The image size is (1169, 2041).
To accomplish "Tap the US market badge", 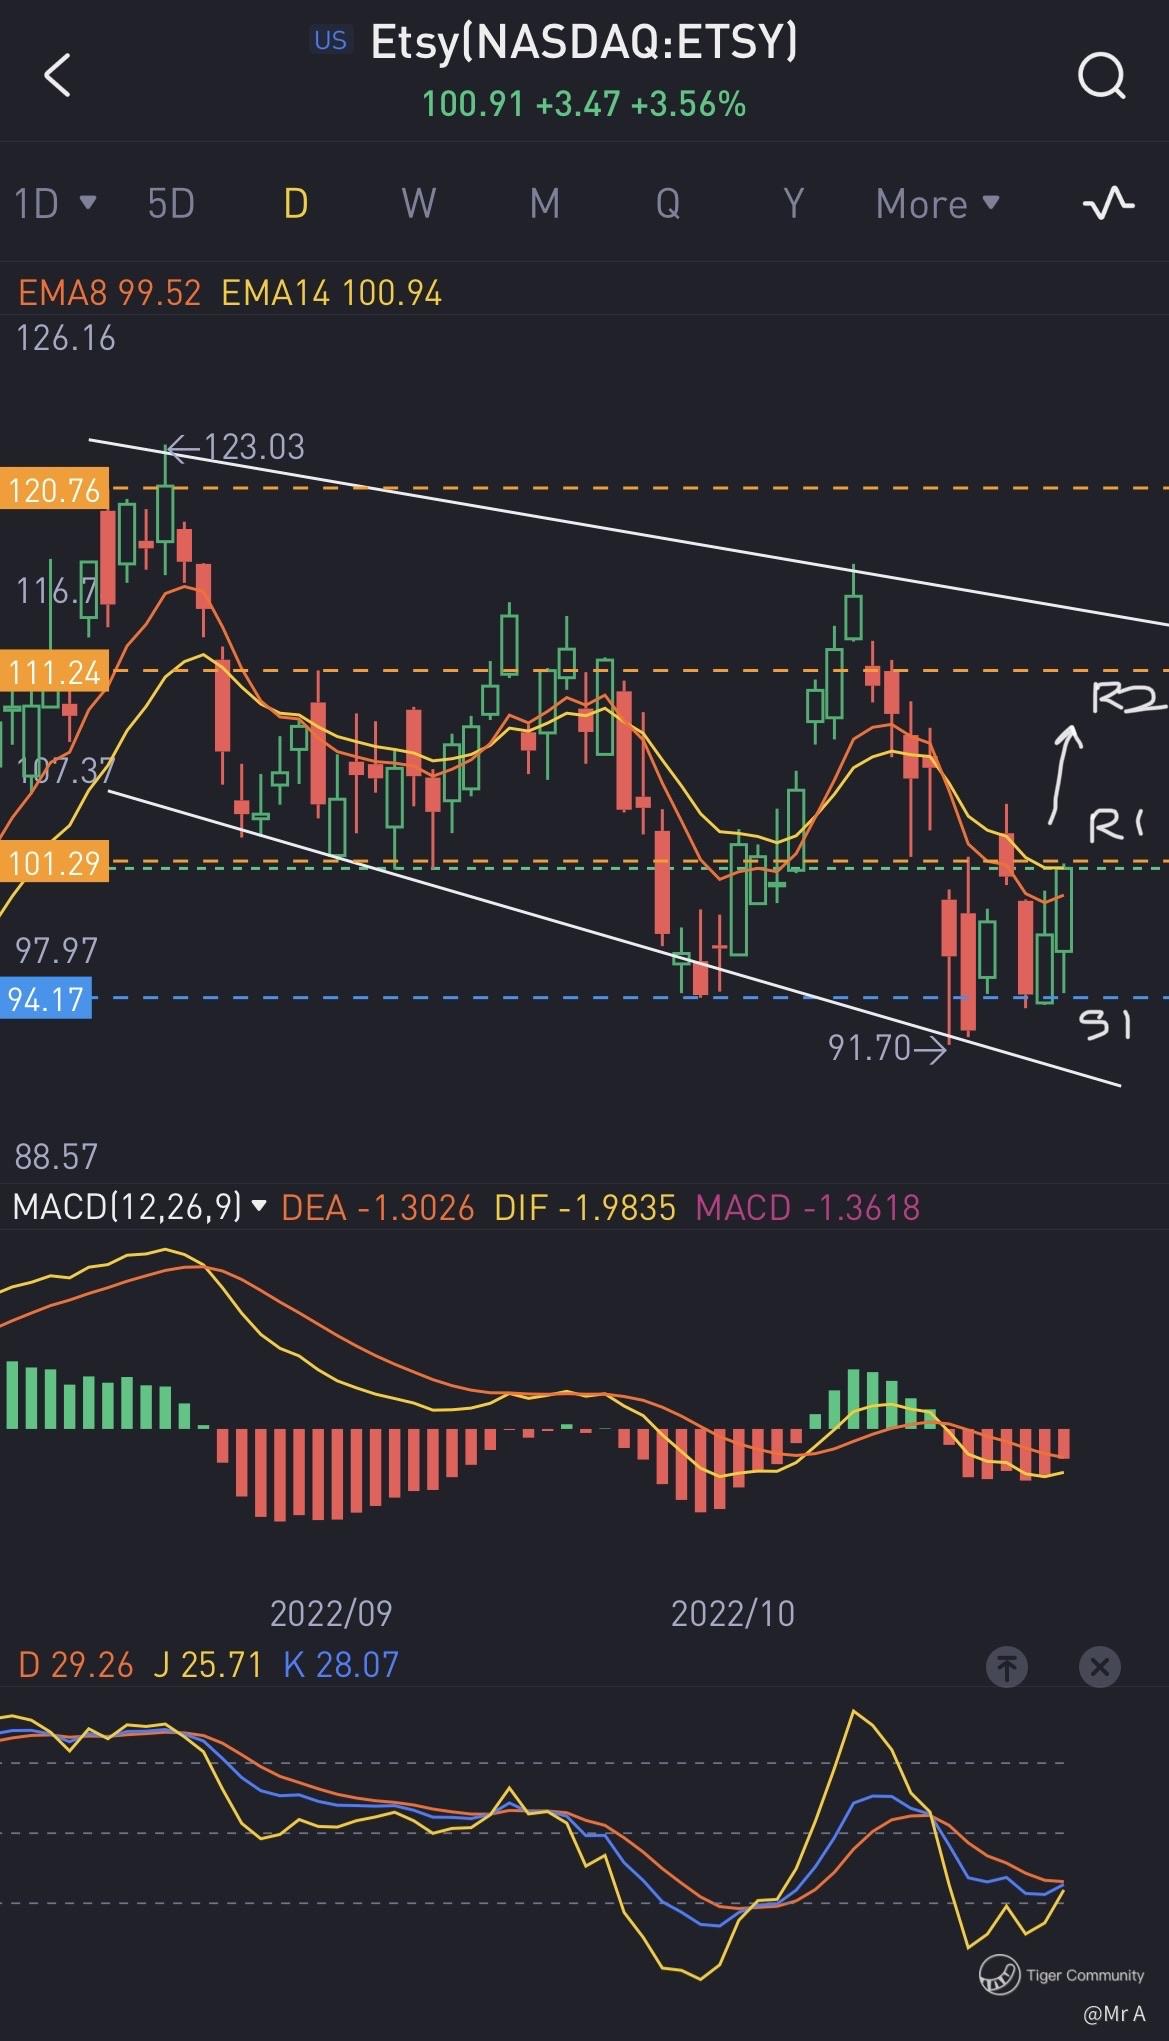I will 330,40.
